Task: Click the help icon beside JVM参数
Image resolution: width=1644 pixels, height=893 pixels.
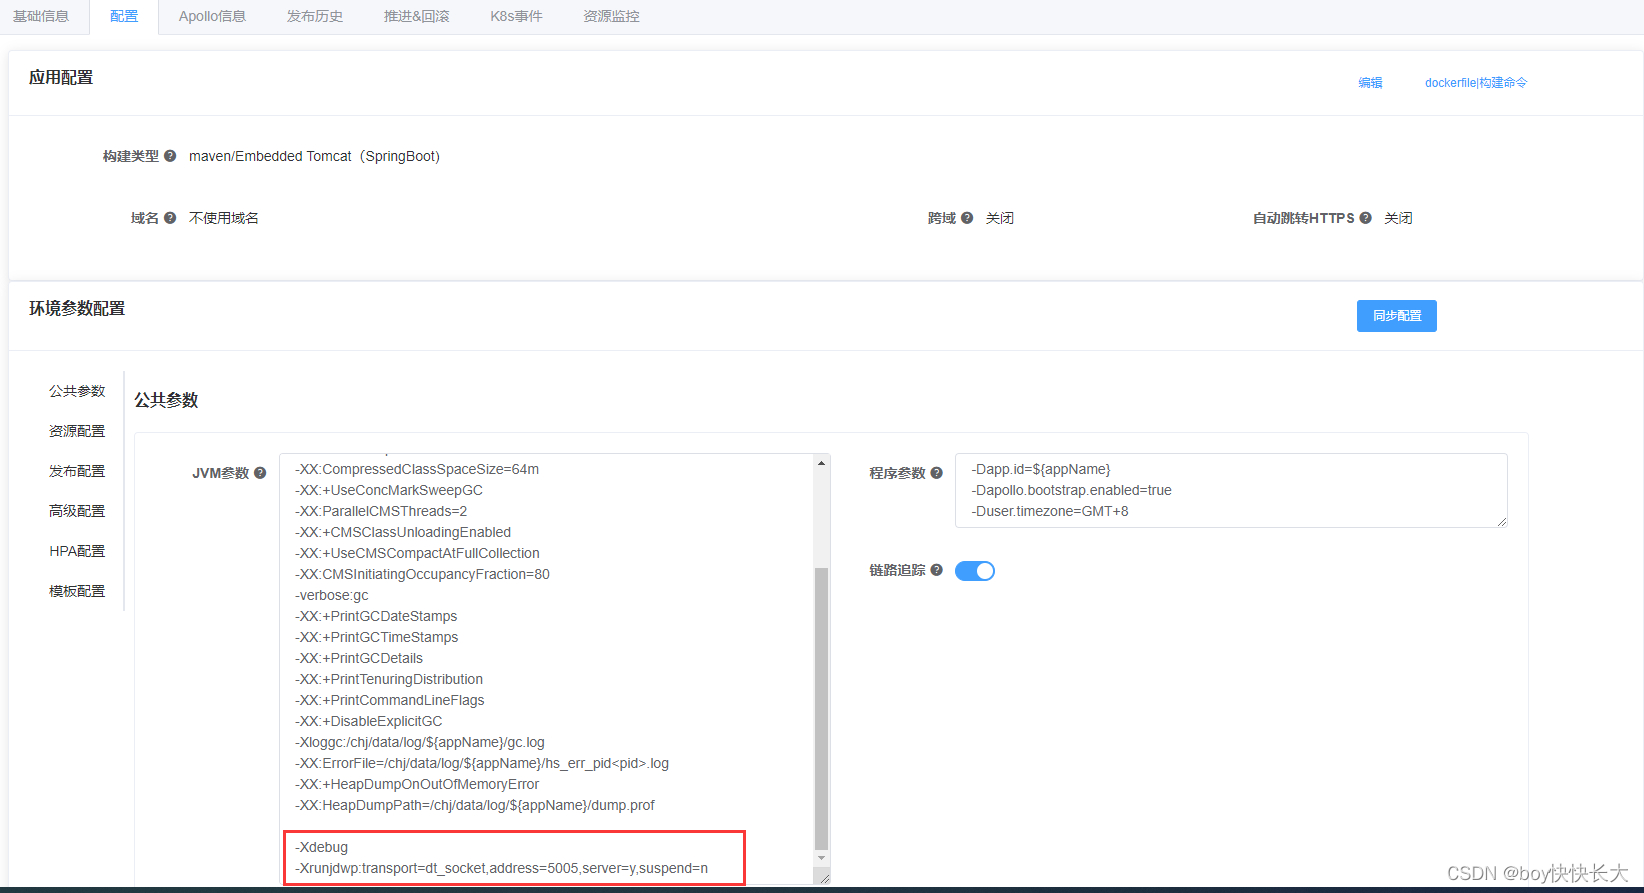Action: 260,473
